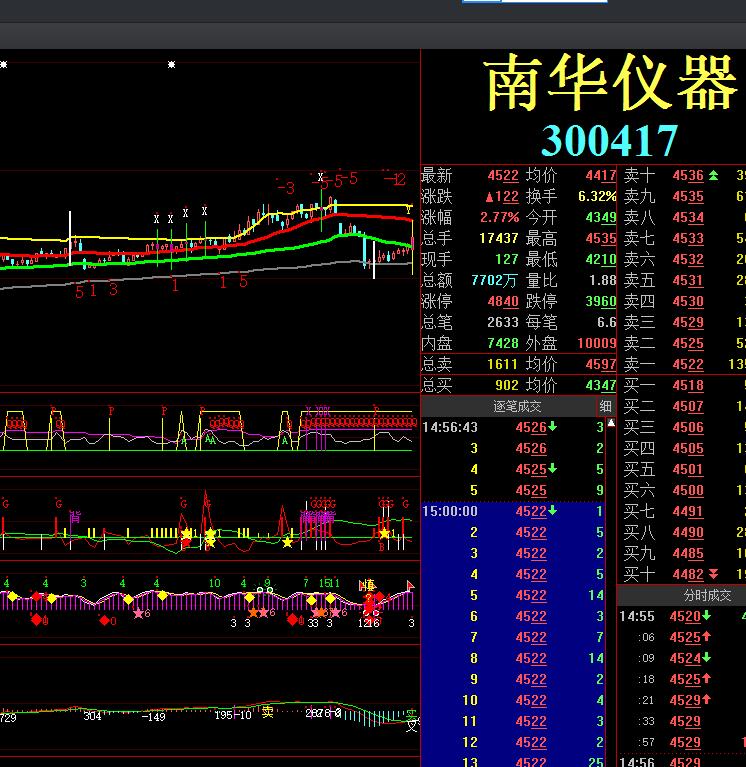Click the 买七 bid price 4491
746x767 pixels.
pyautogui.click(x=688, y=512)
